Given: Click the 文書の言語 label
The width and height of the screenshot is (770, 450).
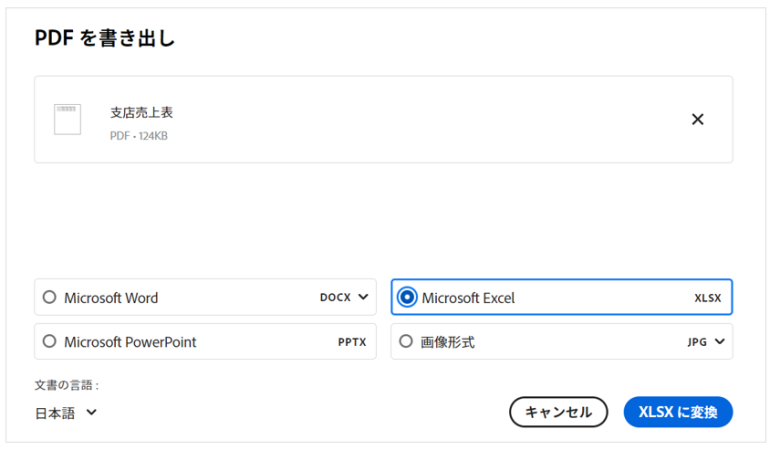Looking at the screenshot, I should [x=67, y=385].
